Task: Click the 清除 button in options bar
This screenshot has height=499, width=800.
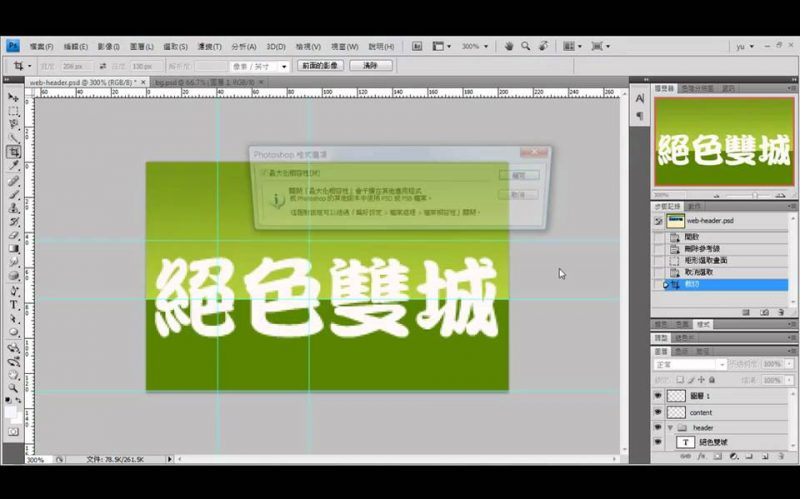Action: click(x=370, y=65)
